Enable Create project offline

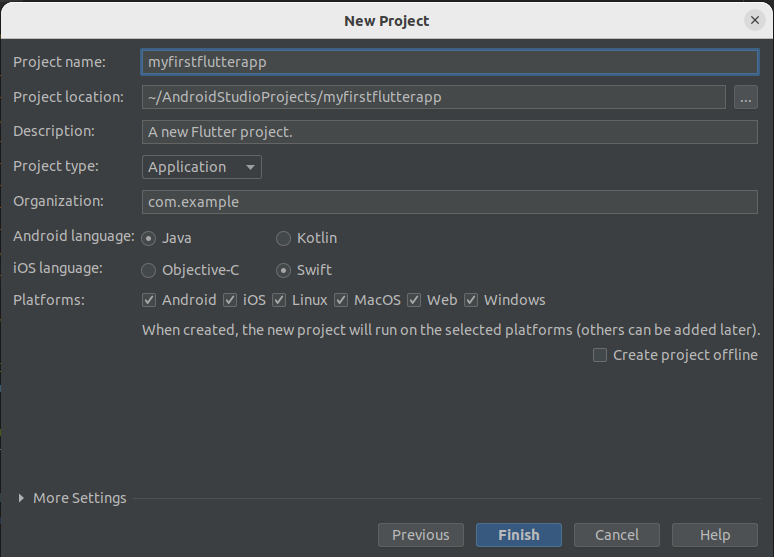[600, 355]
